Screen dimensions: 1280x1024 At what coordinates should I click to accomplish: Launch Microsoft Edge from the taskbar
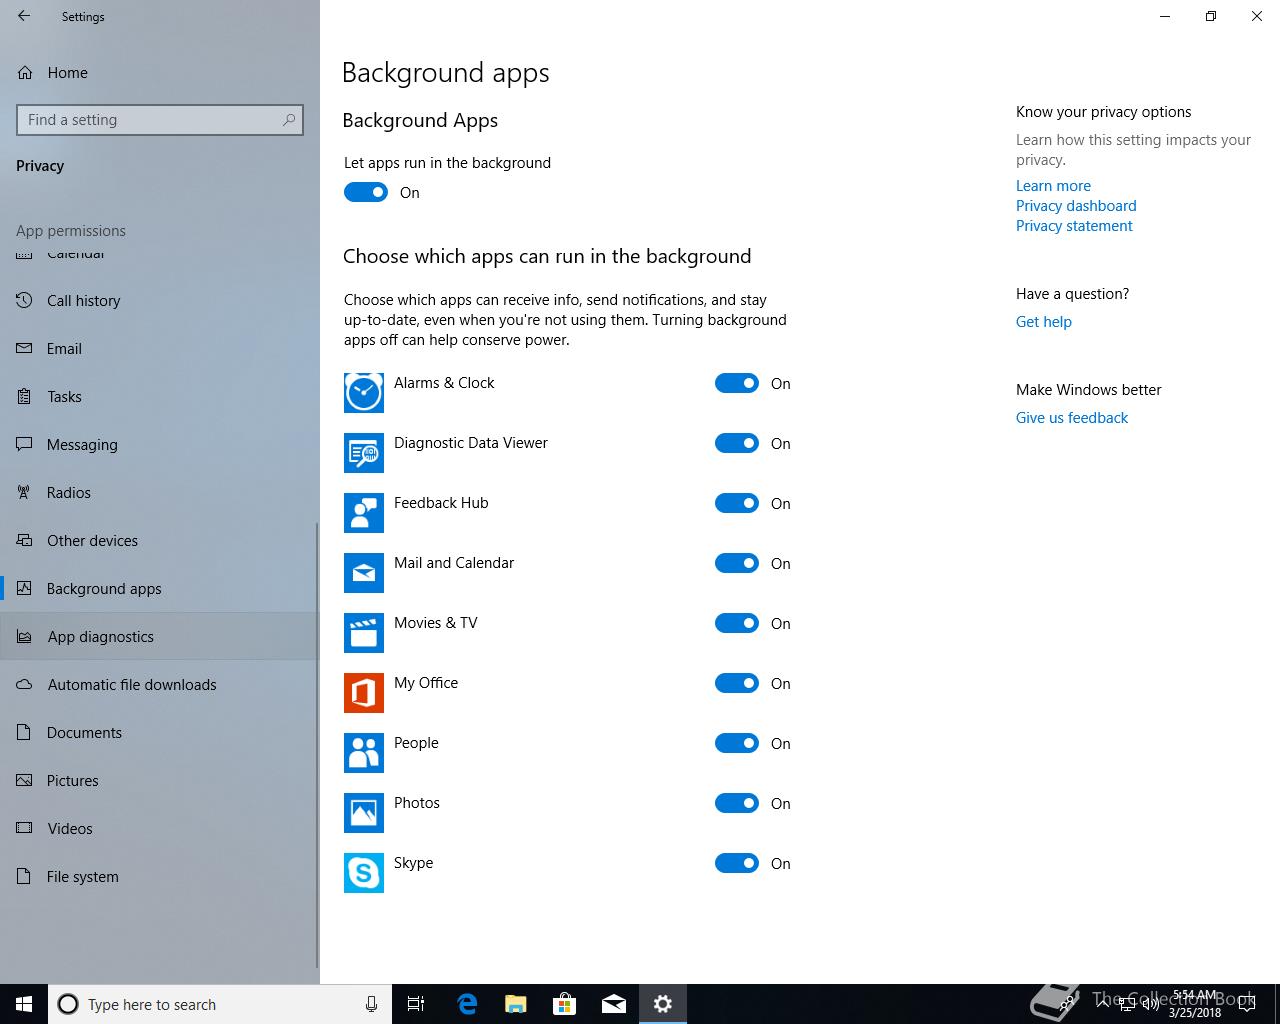(467, 1004)
